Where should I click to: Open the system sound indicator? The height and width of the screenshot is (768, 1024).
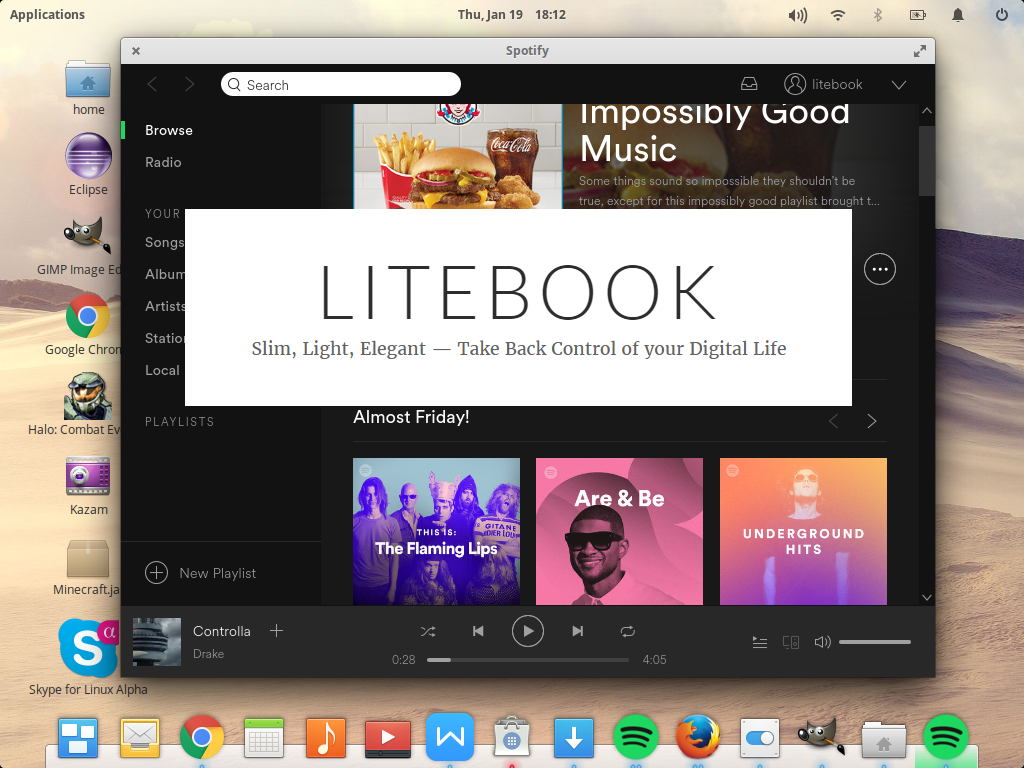797,15
